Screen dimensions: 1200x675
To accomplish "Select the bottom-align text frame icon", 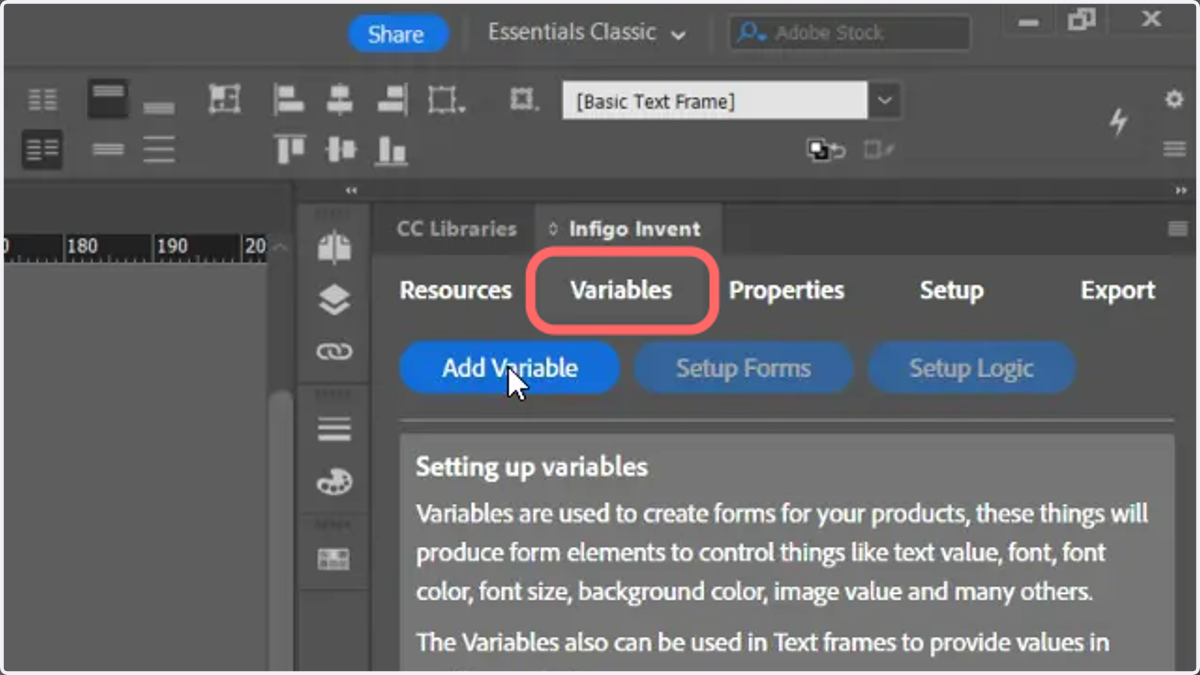I will coord(159,106).
